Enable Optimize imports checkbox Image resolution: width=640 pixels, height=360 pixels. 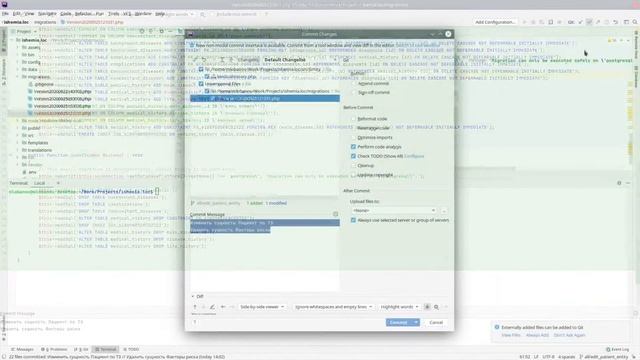click(353, 138)
